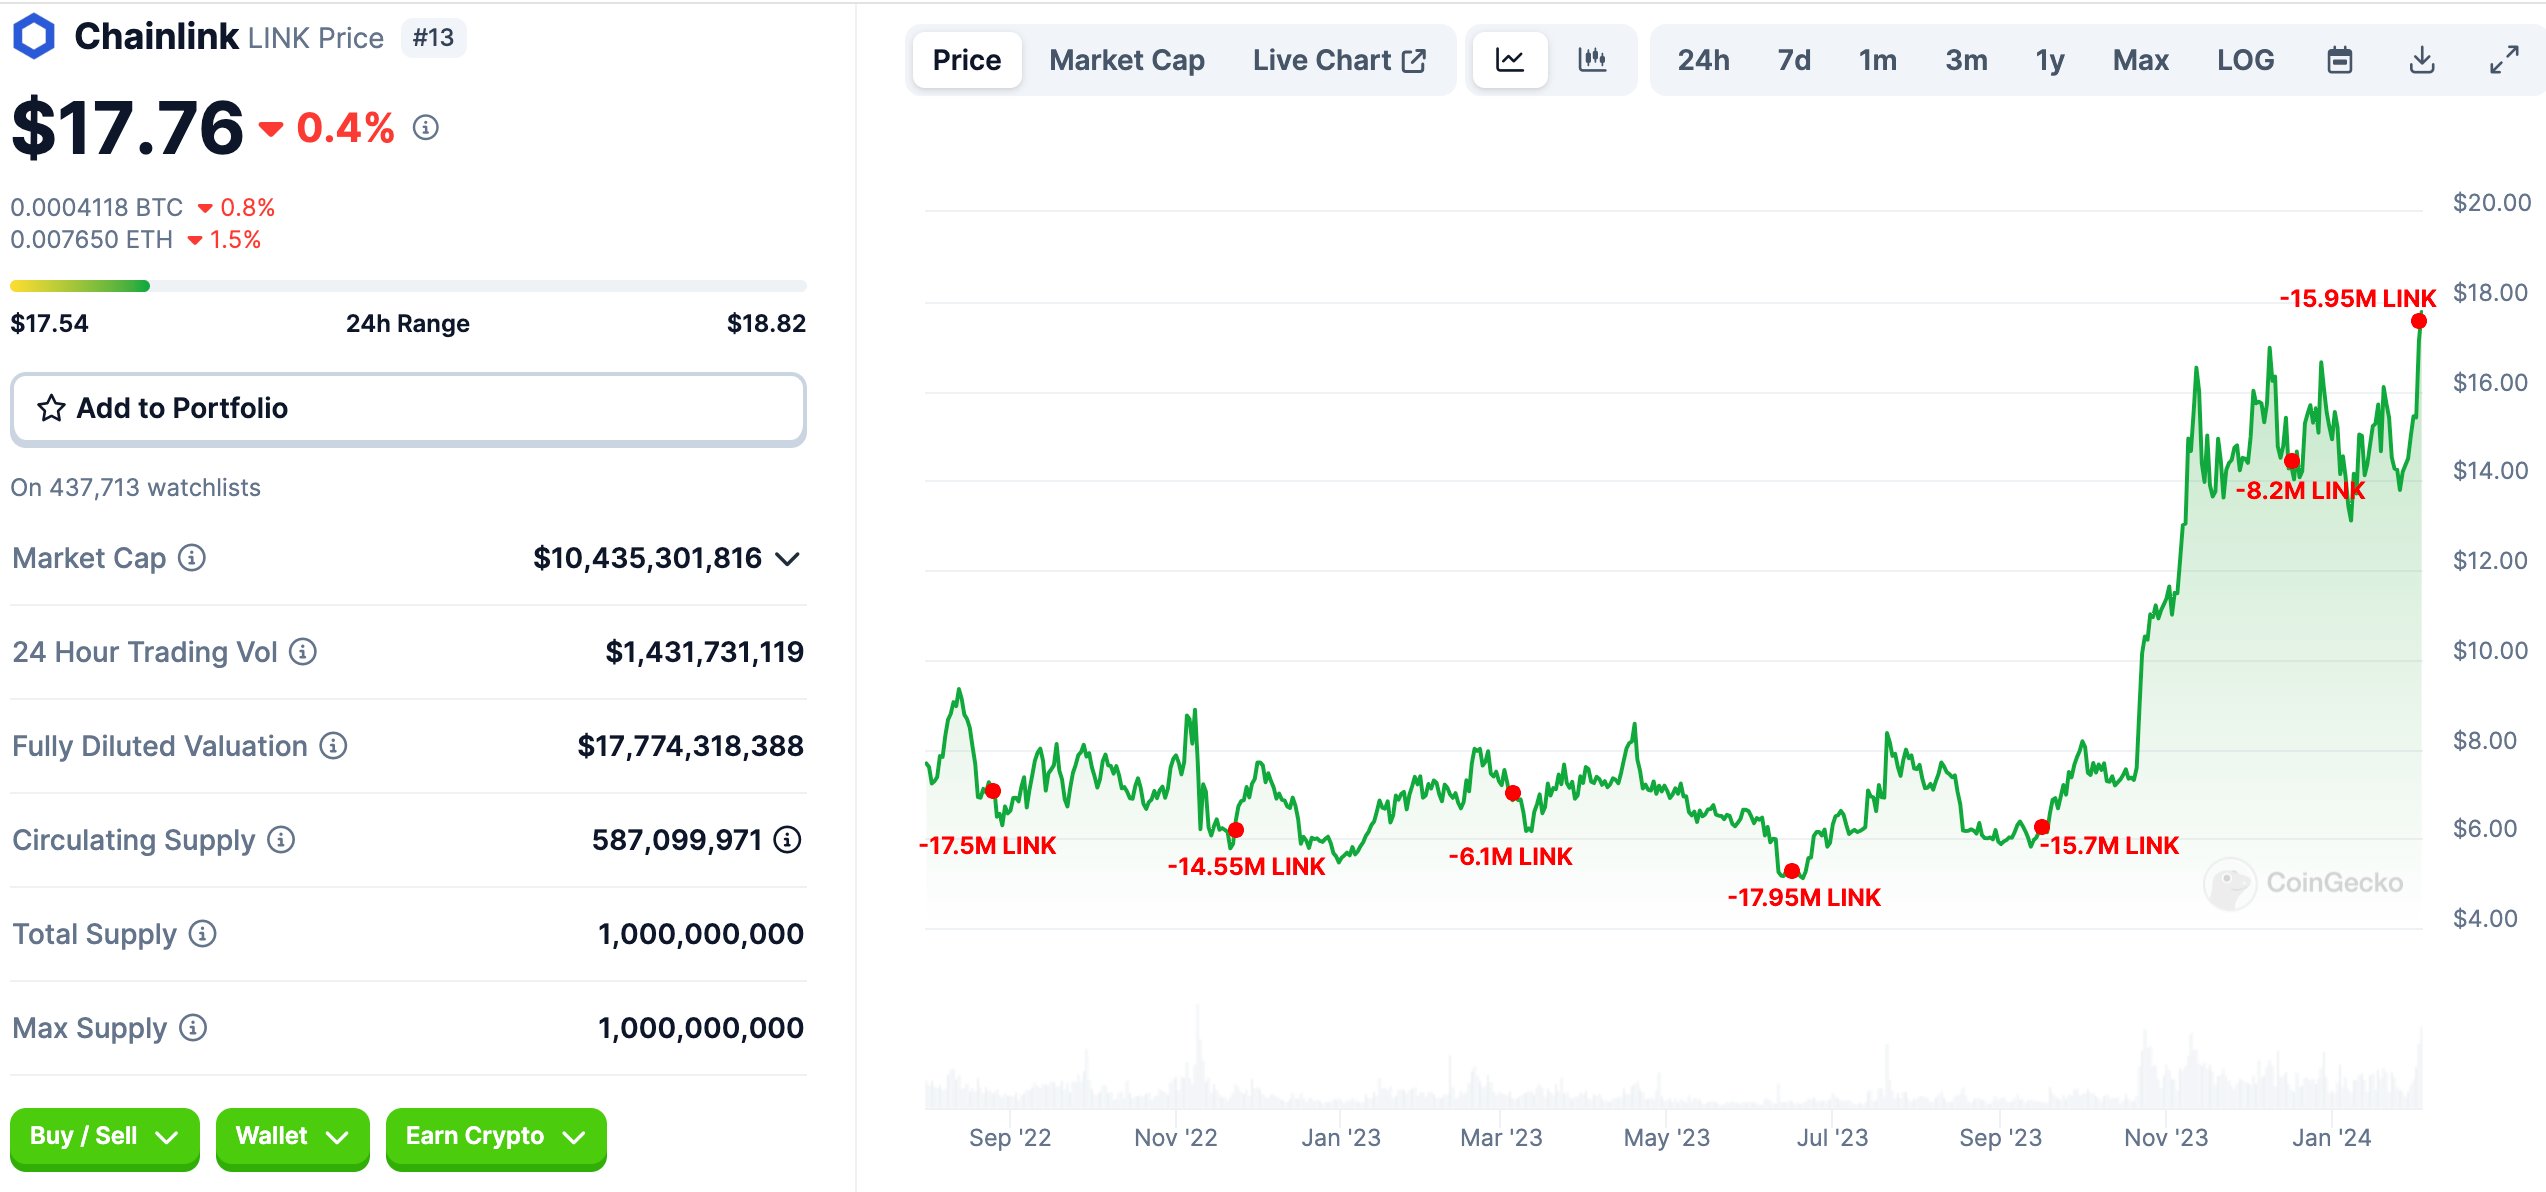Click the 0.0004118 BTC price text
This screenshot has height=1192, width=2546.
point(97,208)
